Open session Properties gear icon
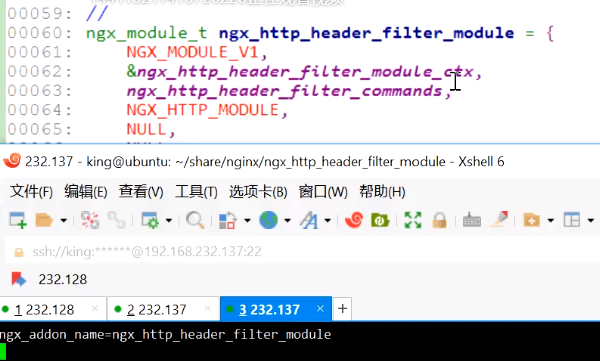Screen dimensions: 600x361 tap(150, 221)
